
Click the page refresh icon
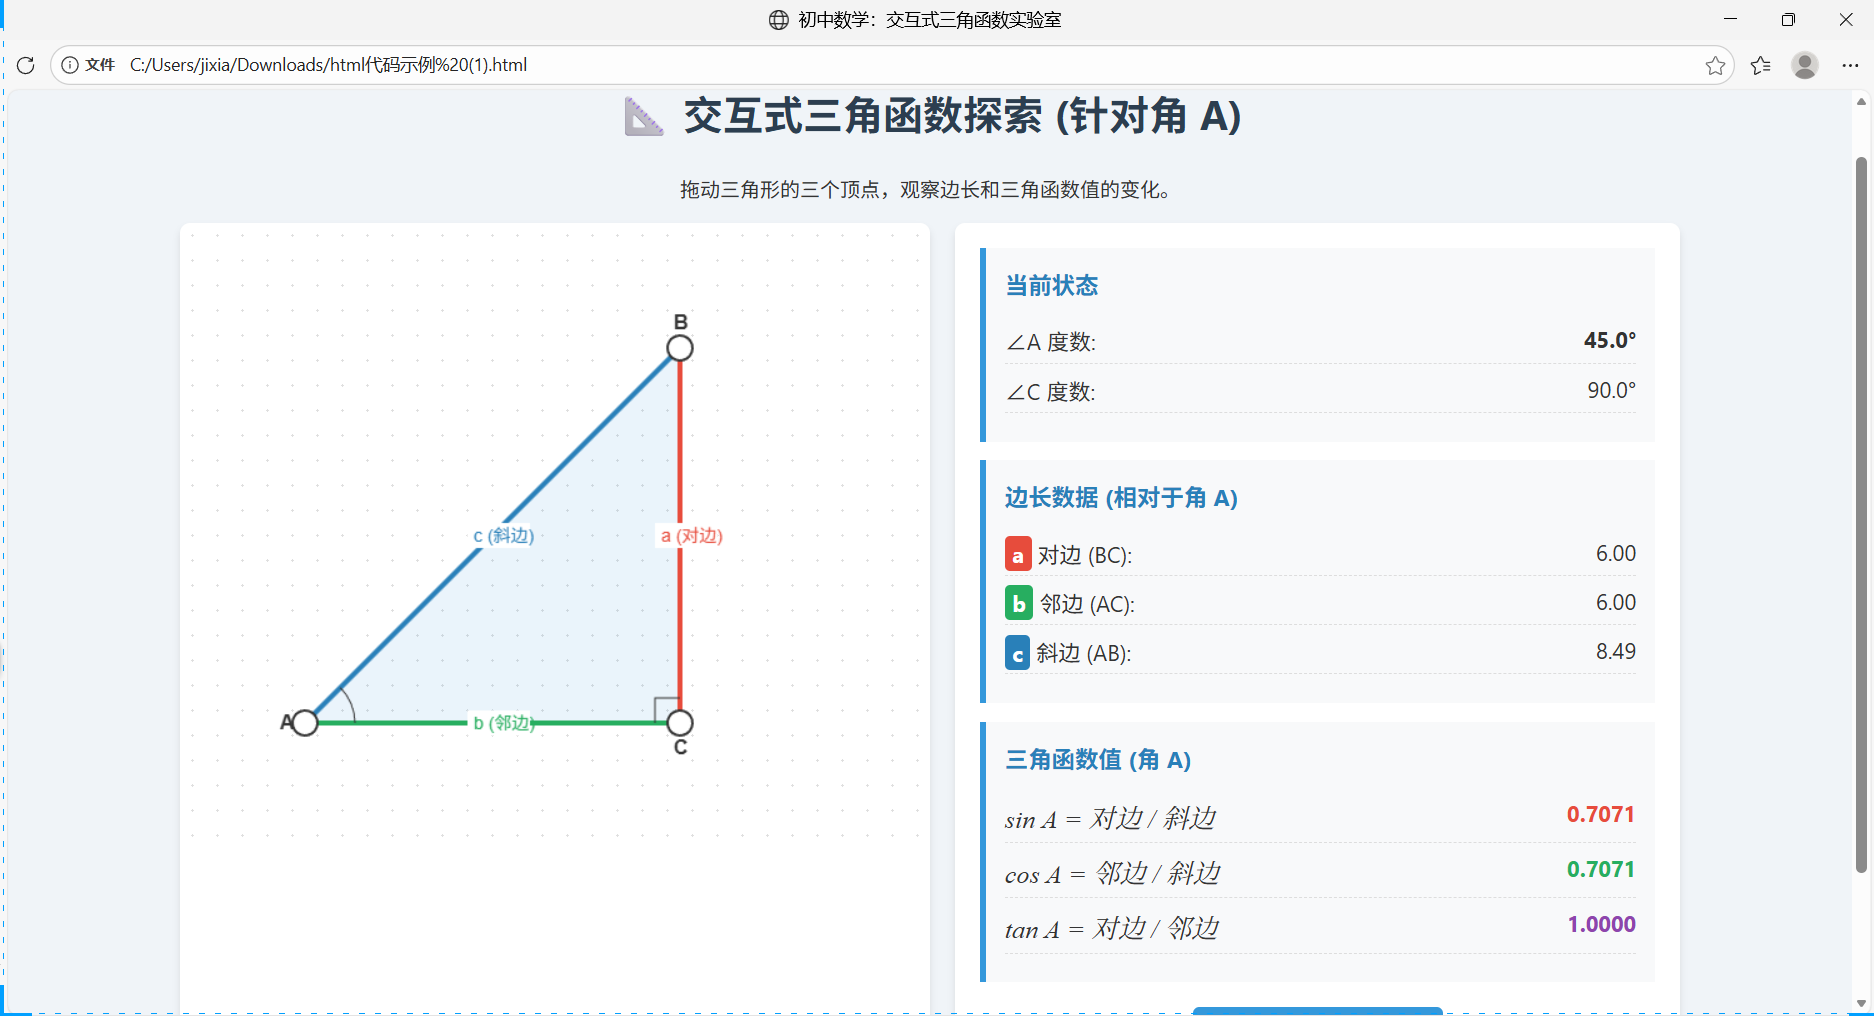[25, 65]
